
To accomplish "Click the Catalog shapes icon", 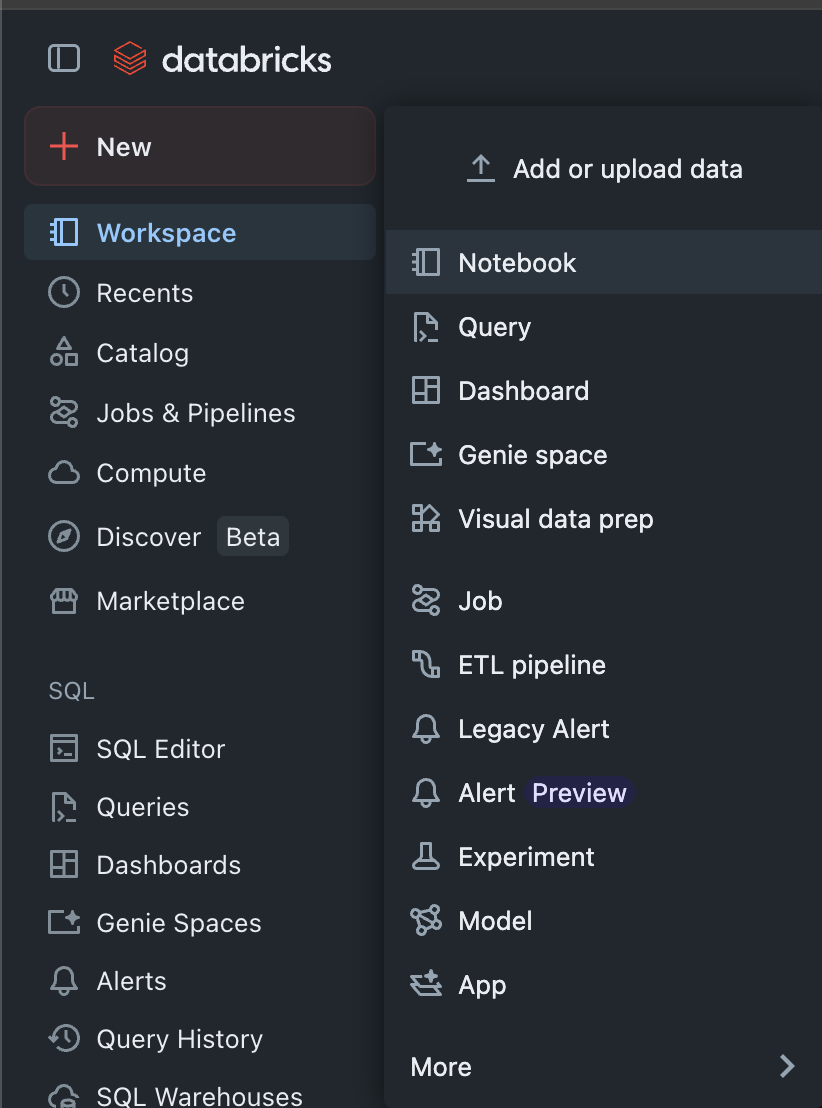I will coord(64,352).
